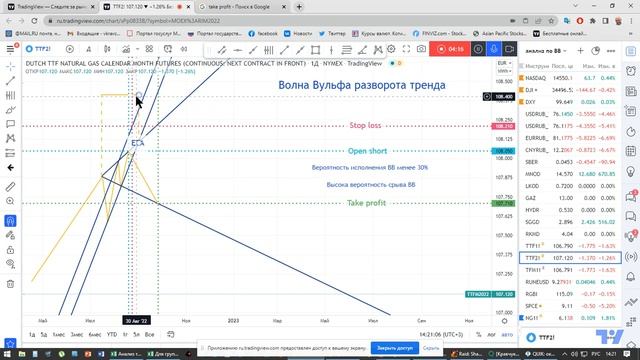Select the NG1! row in watchlist
The height and width of the screenshot is (360, 640).
pyautogui.click(x=570, y=318)
